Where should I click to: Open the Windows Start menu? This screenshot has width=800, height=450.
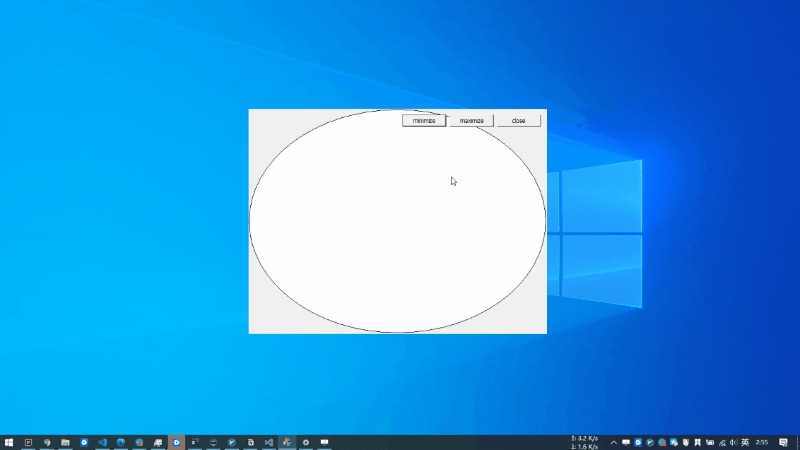[x=9, y=442]
